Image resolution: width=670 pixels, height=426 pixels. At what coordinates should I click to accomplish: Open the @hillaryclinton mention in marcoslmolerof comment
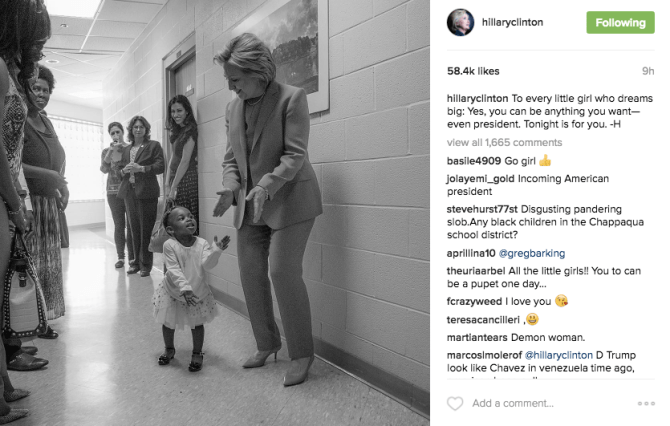pos(558,355)
